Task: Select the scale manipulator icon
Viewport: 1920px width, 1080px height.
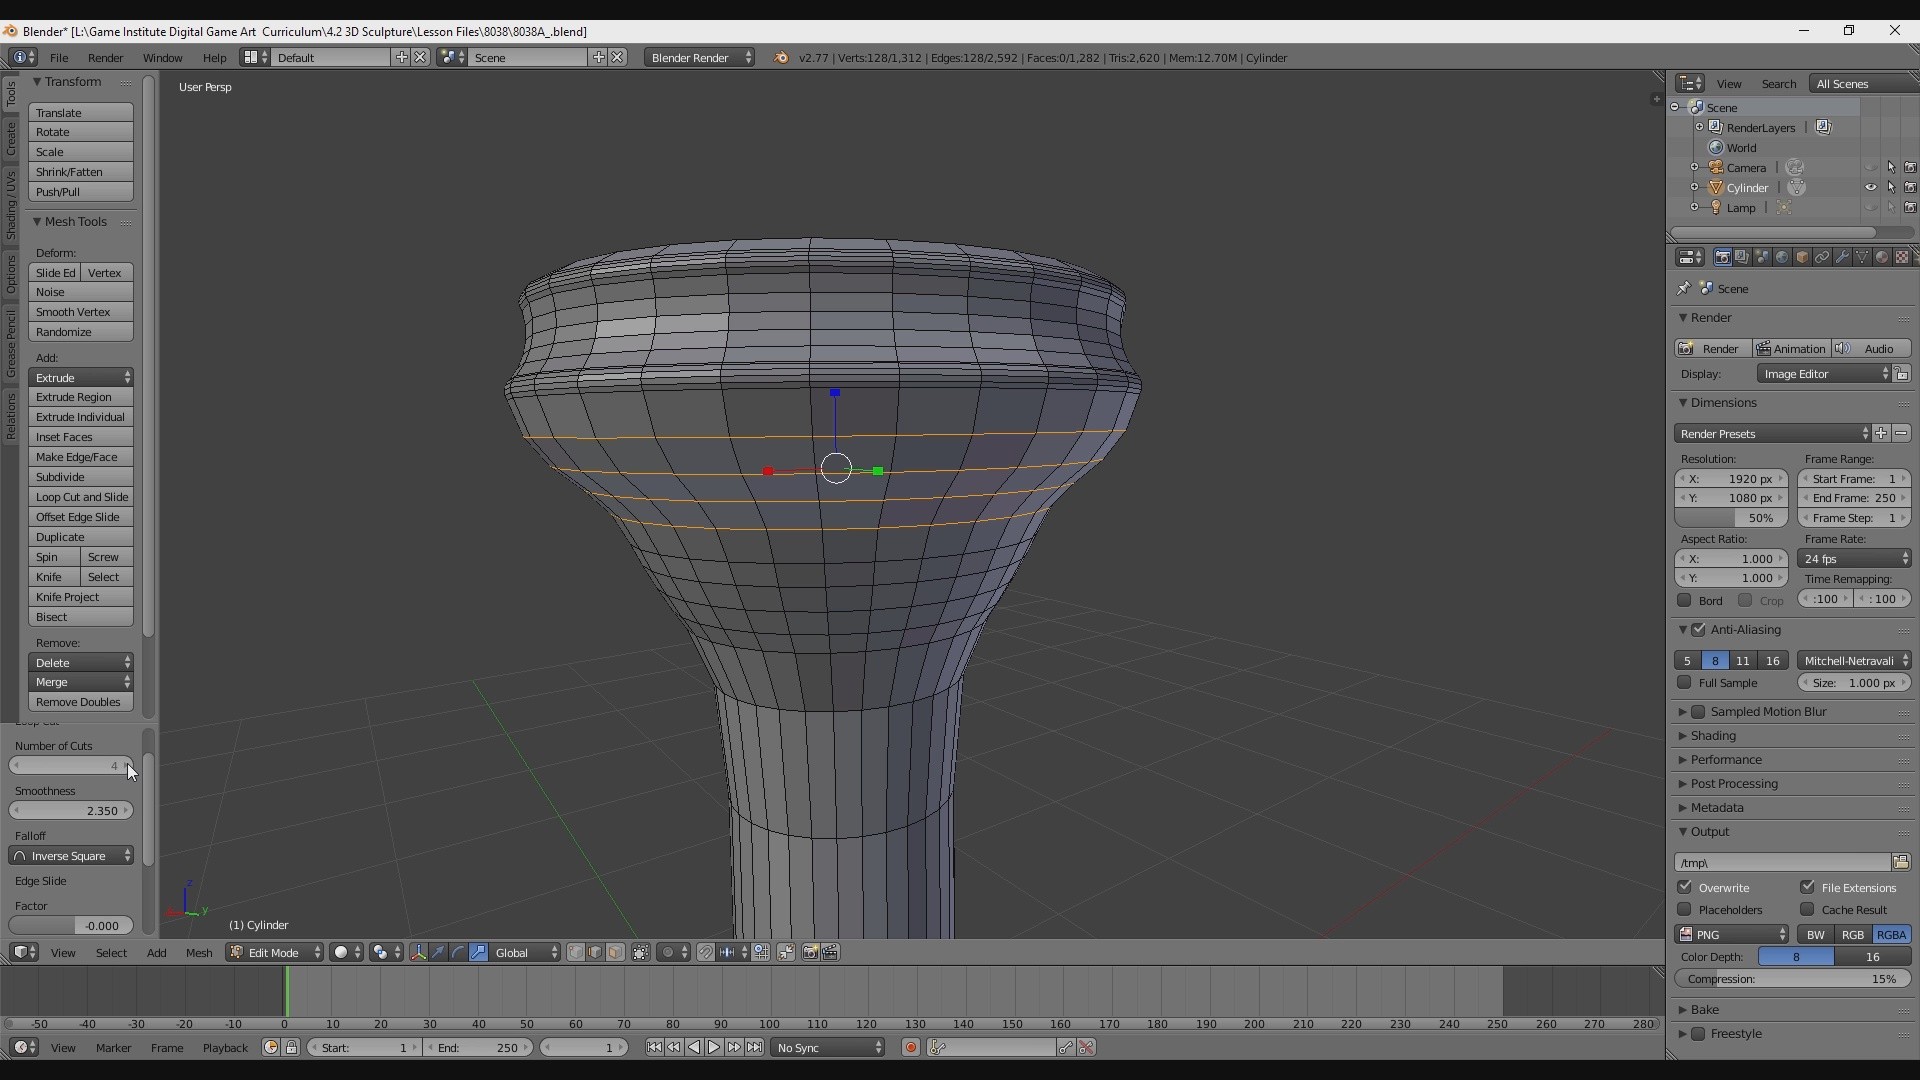Action: click(479, 953)
